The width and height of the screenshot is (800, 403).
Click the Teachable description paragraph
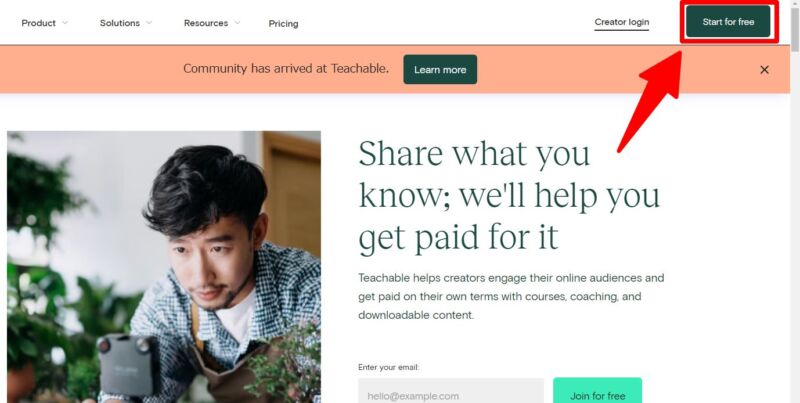click(x=511, y=296)
